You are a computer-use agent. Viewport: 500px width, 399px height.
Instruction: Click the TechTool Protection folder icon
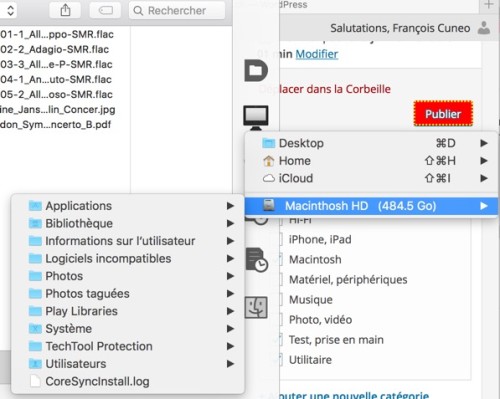click(x=35, y=346)
